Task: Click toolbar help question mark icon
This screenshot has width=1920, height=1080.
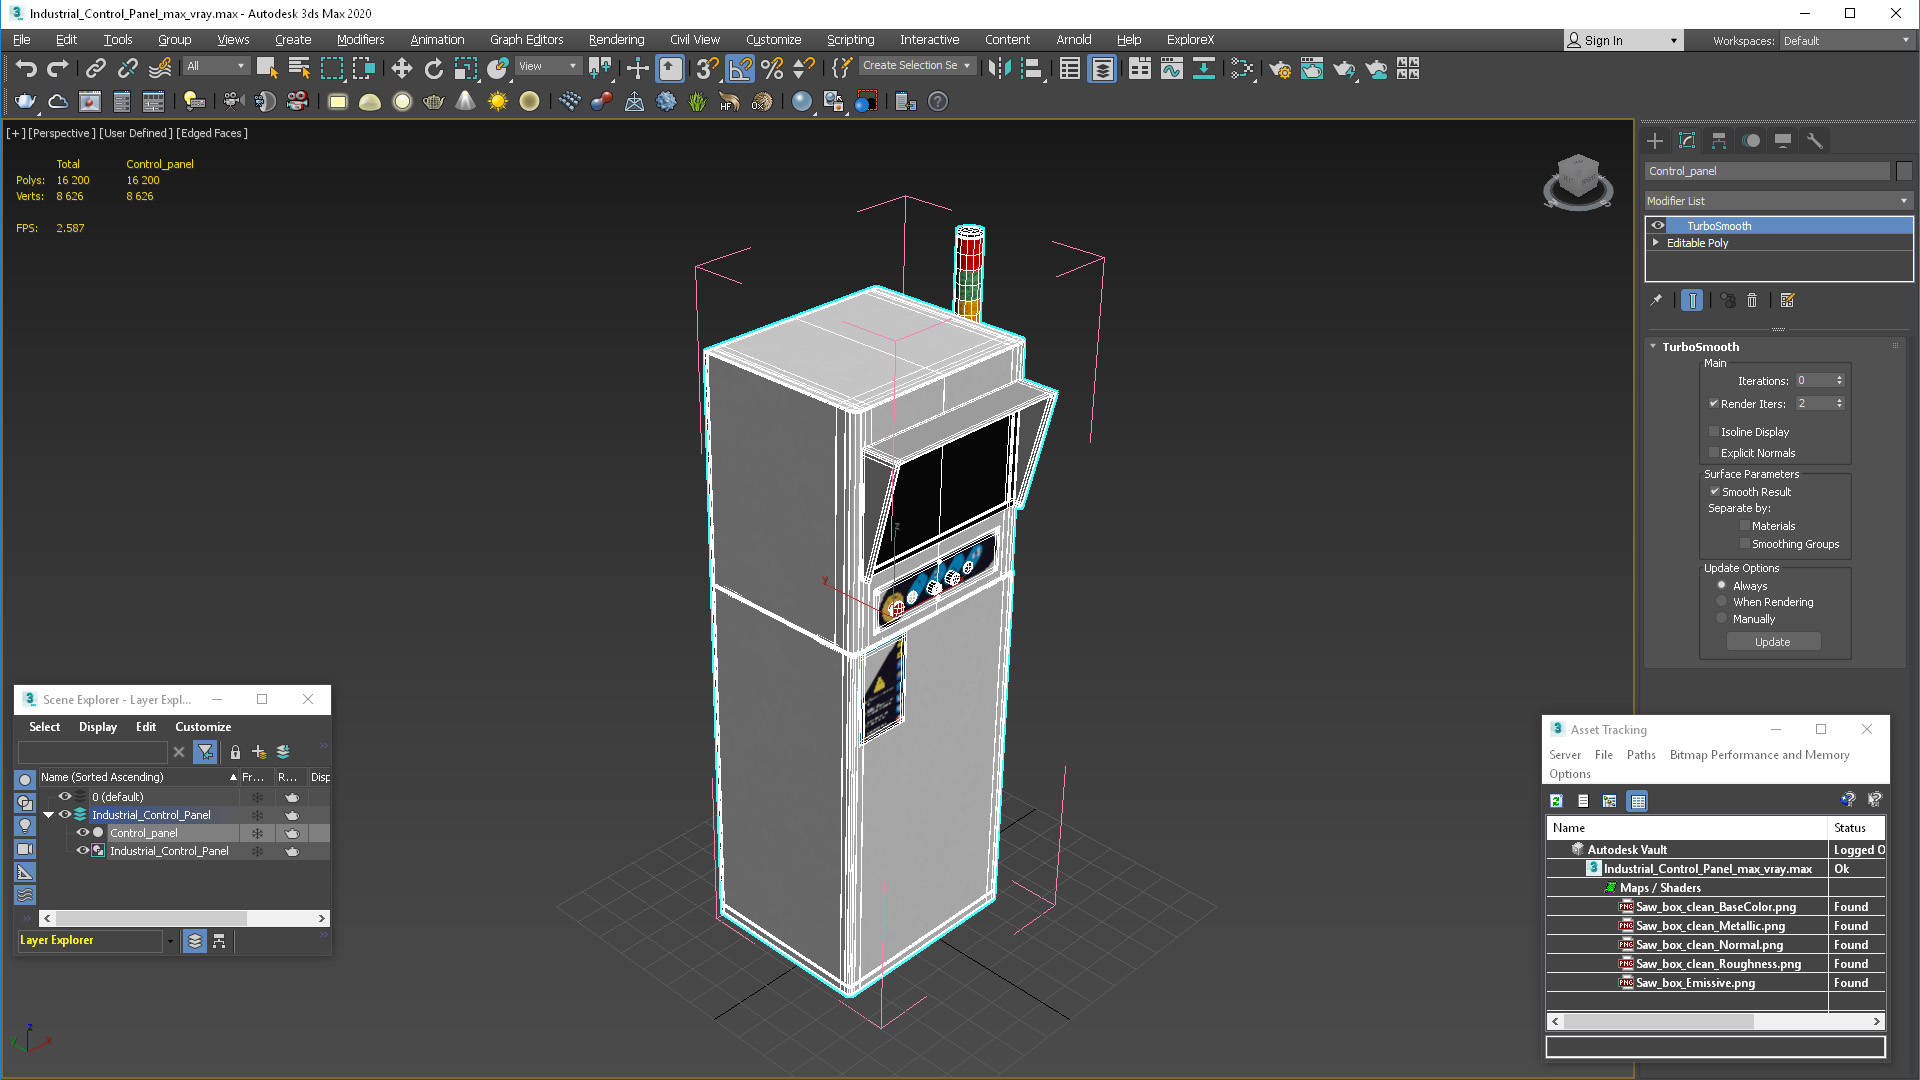Action: [938, 101]
